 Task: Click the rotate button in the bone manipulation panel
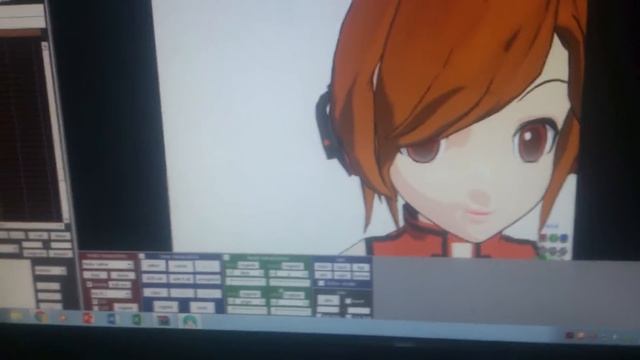coord(180,266)
